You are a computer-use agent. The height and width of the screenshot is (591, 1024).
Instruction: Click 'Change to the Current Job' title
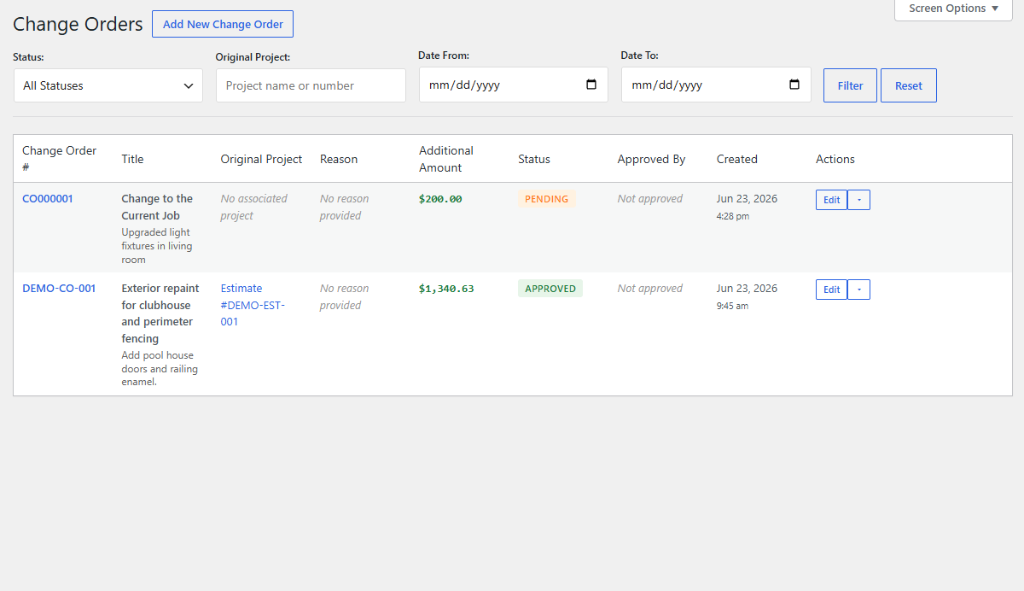157,207
